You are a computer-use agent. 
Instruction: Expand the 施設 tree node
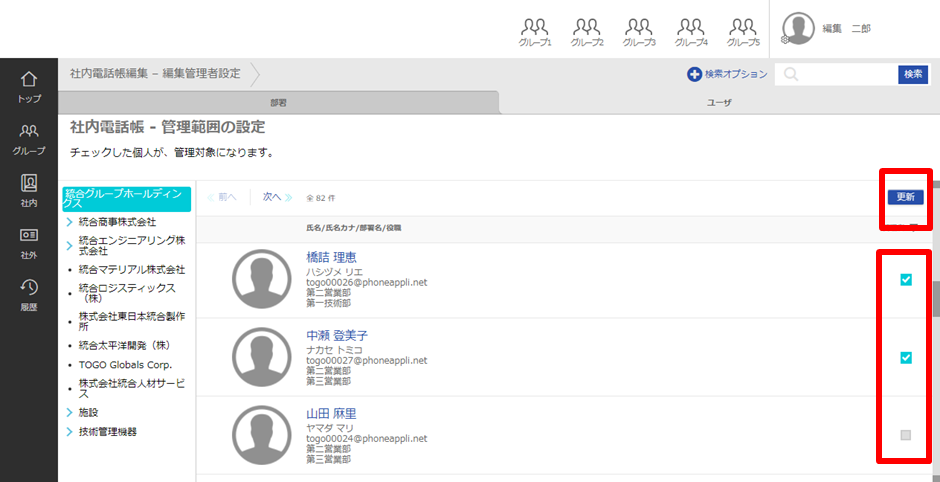[x=70, y=412]
